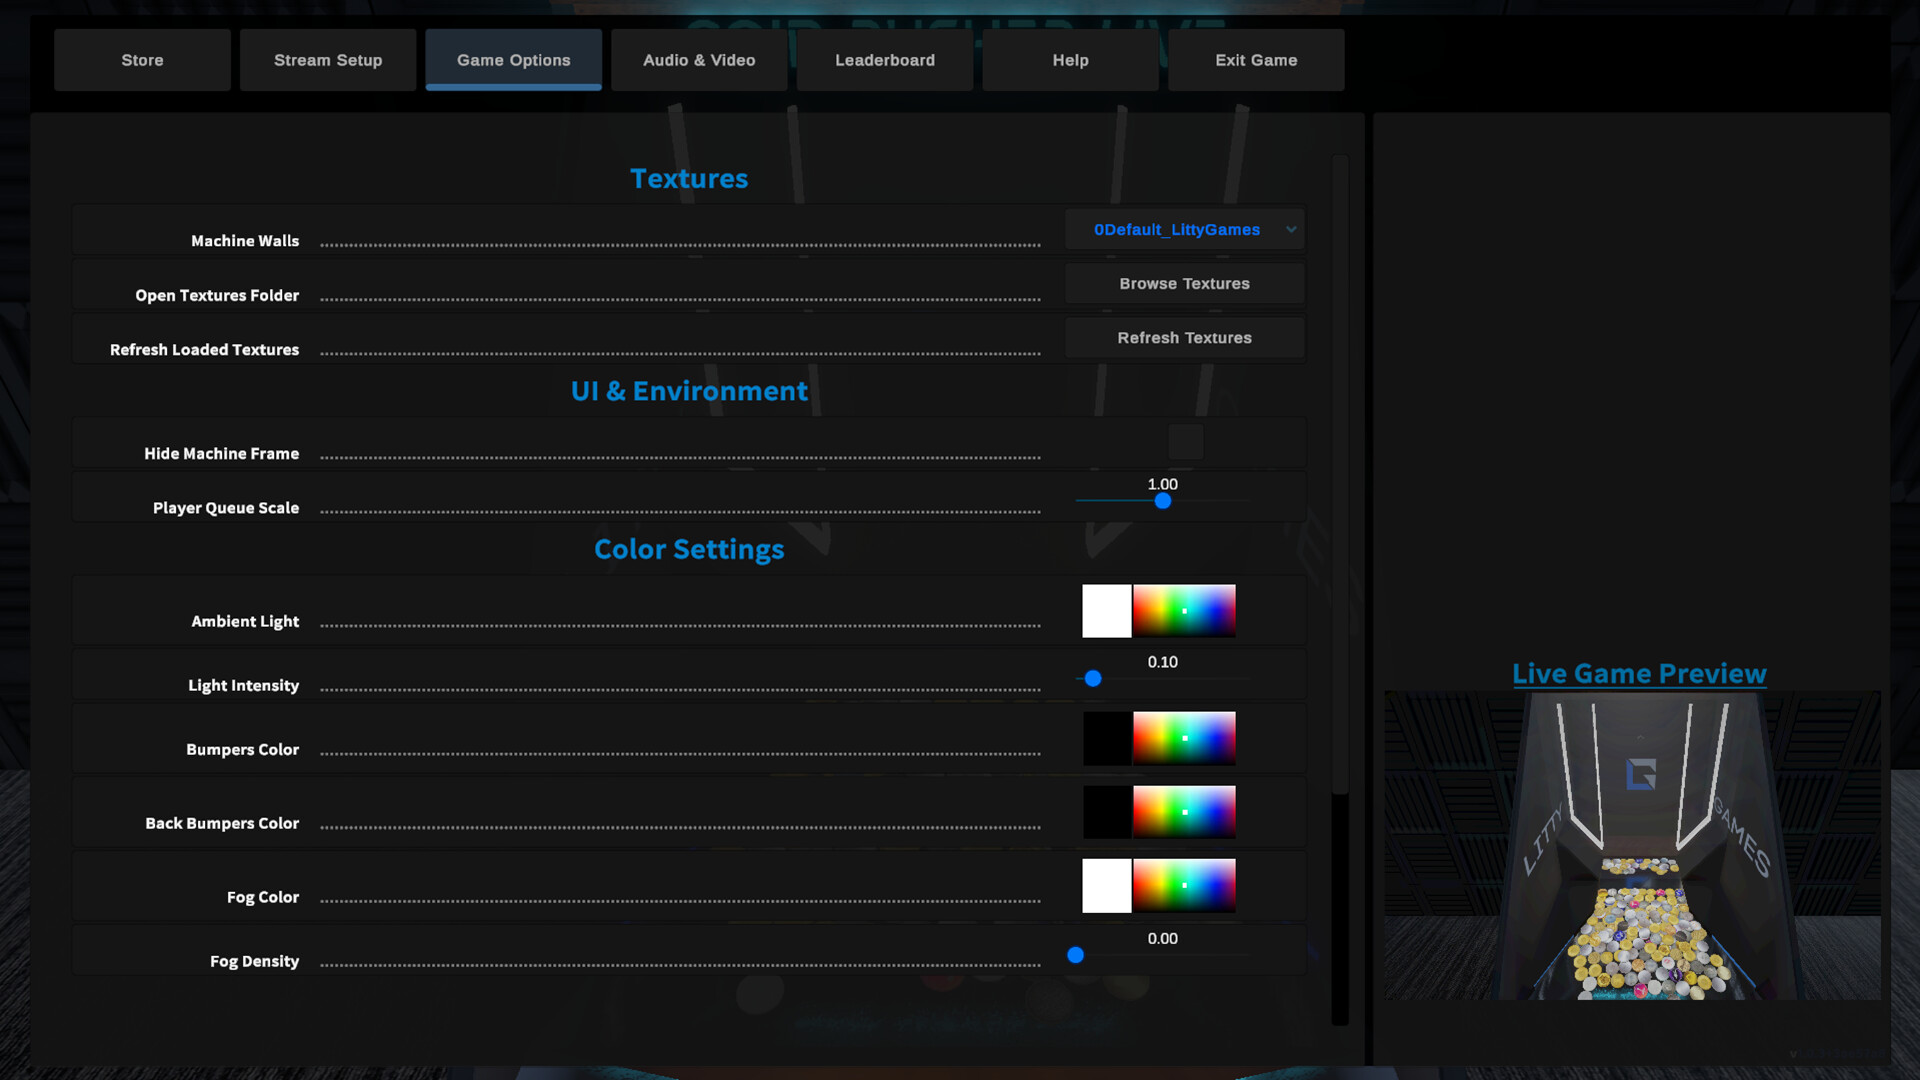The height and width of the screenshot is (1080, 1920).
Task: Go to the Audio & Video tab
Action: tap(699, 60)
